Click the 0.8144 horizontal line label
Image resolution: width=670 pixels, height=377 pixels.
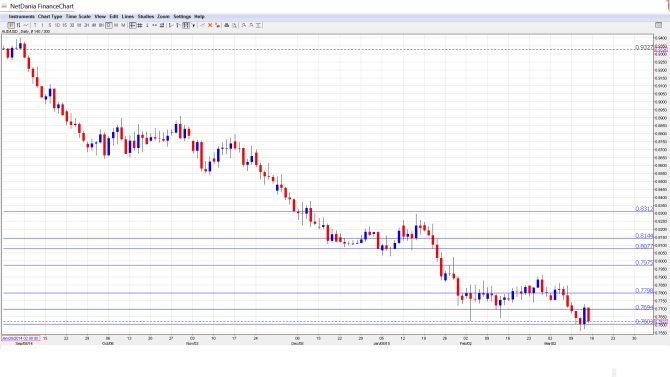pos(644,236)
